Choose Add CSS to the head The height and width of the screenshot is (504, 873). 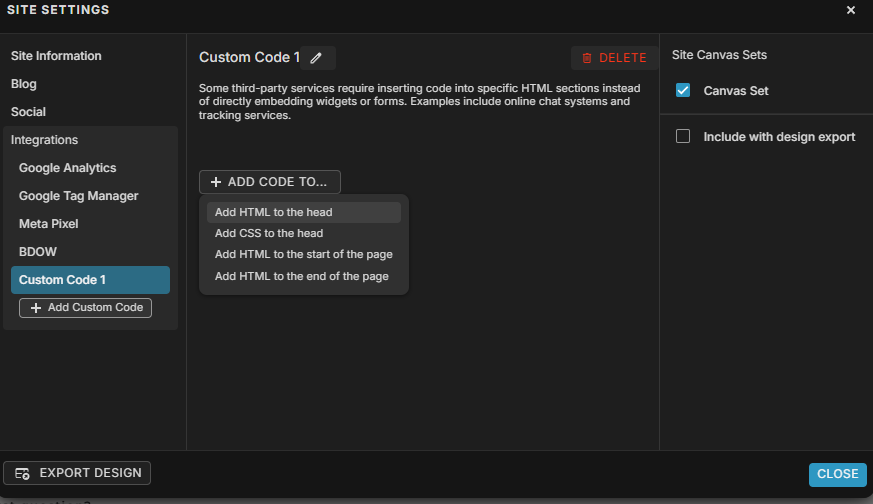(269, 233)
